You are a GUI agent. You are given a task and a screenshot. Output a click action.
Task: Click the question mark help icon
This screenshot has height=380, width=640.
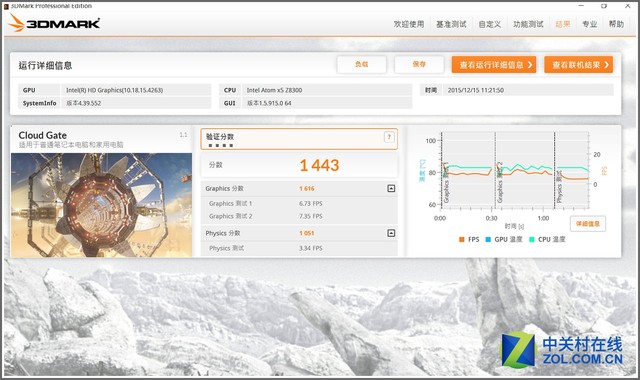(x=389, y=137)
